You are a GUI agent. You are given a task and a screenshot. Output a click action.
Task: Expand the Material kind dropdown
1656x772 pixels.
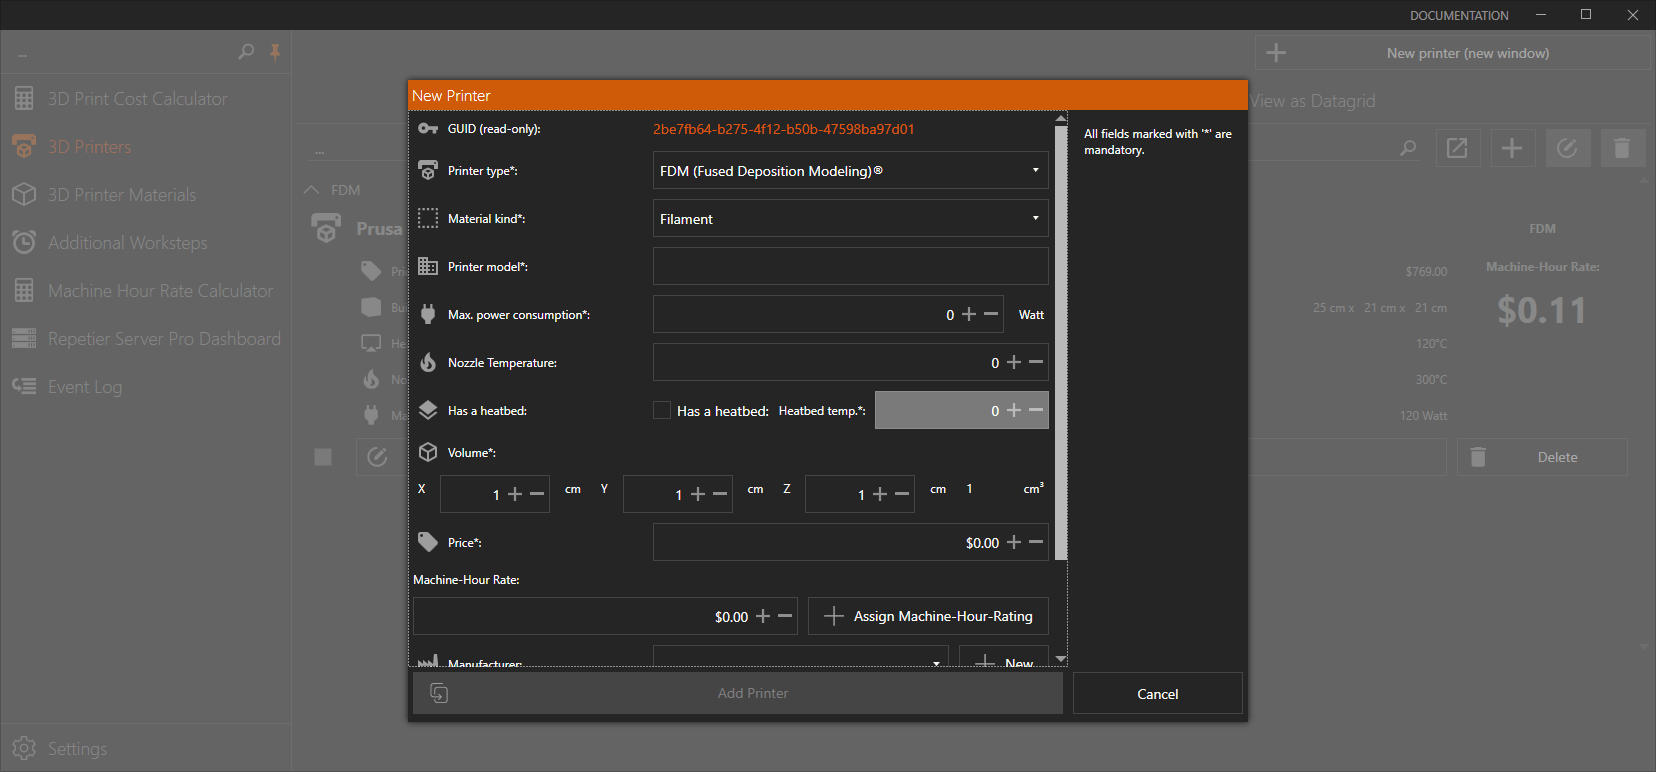tap(850, 219)
